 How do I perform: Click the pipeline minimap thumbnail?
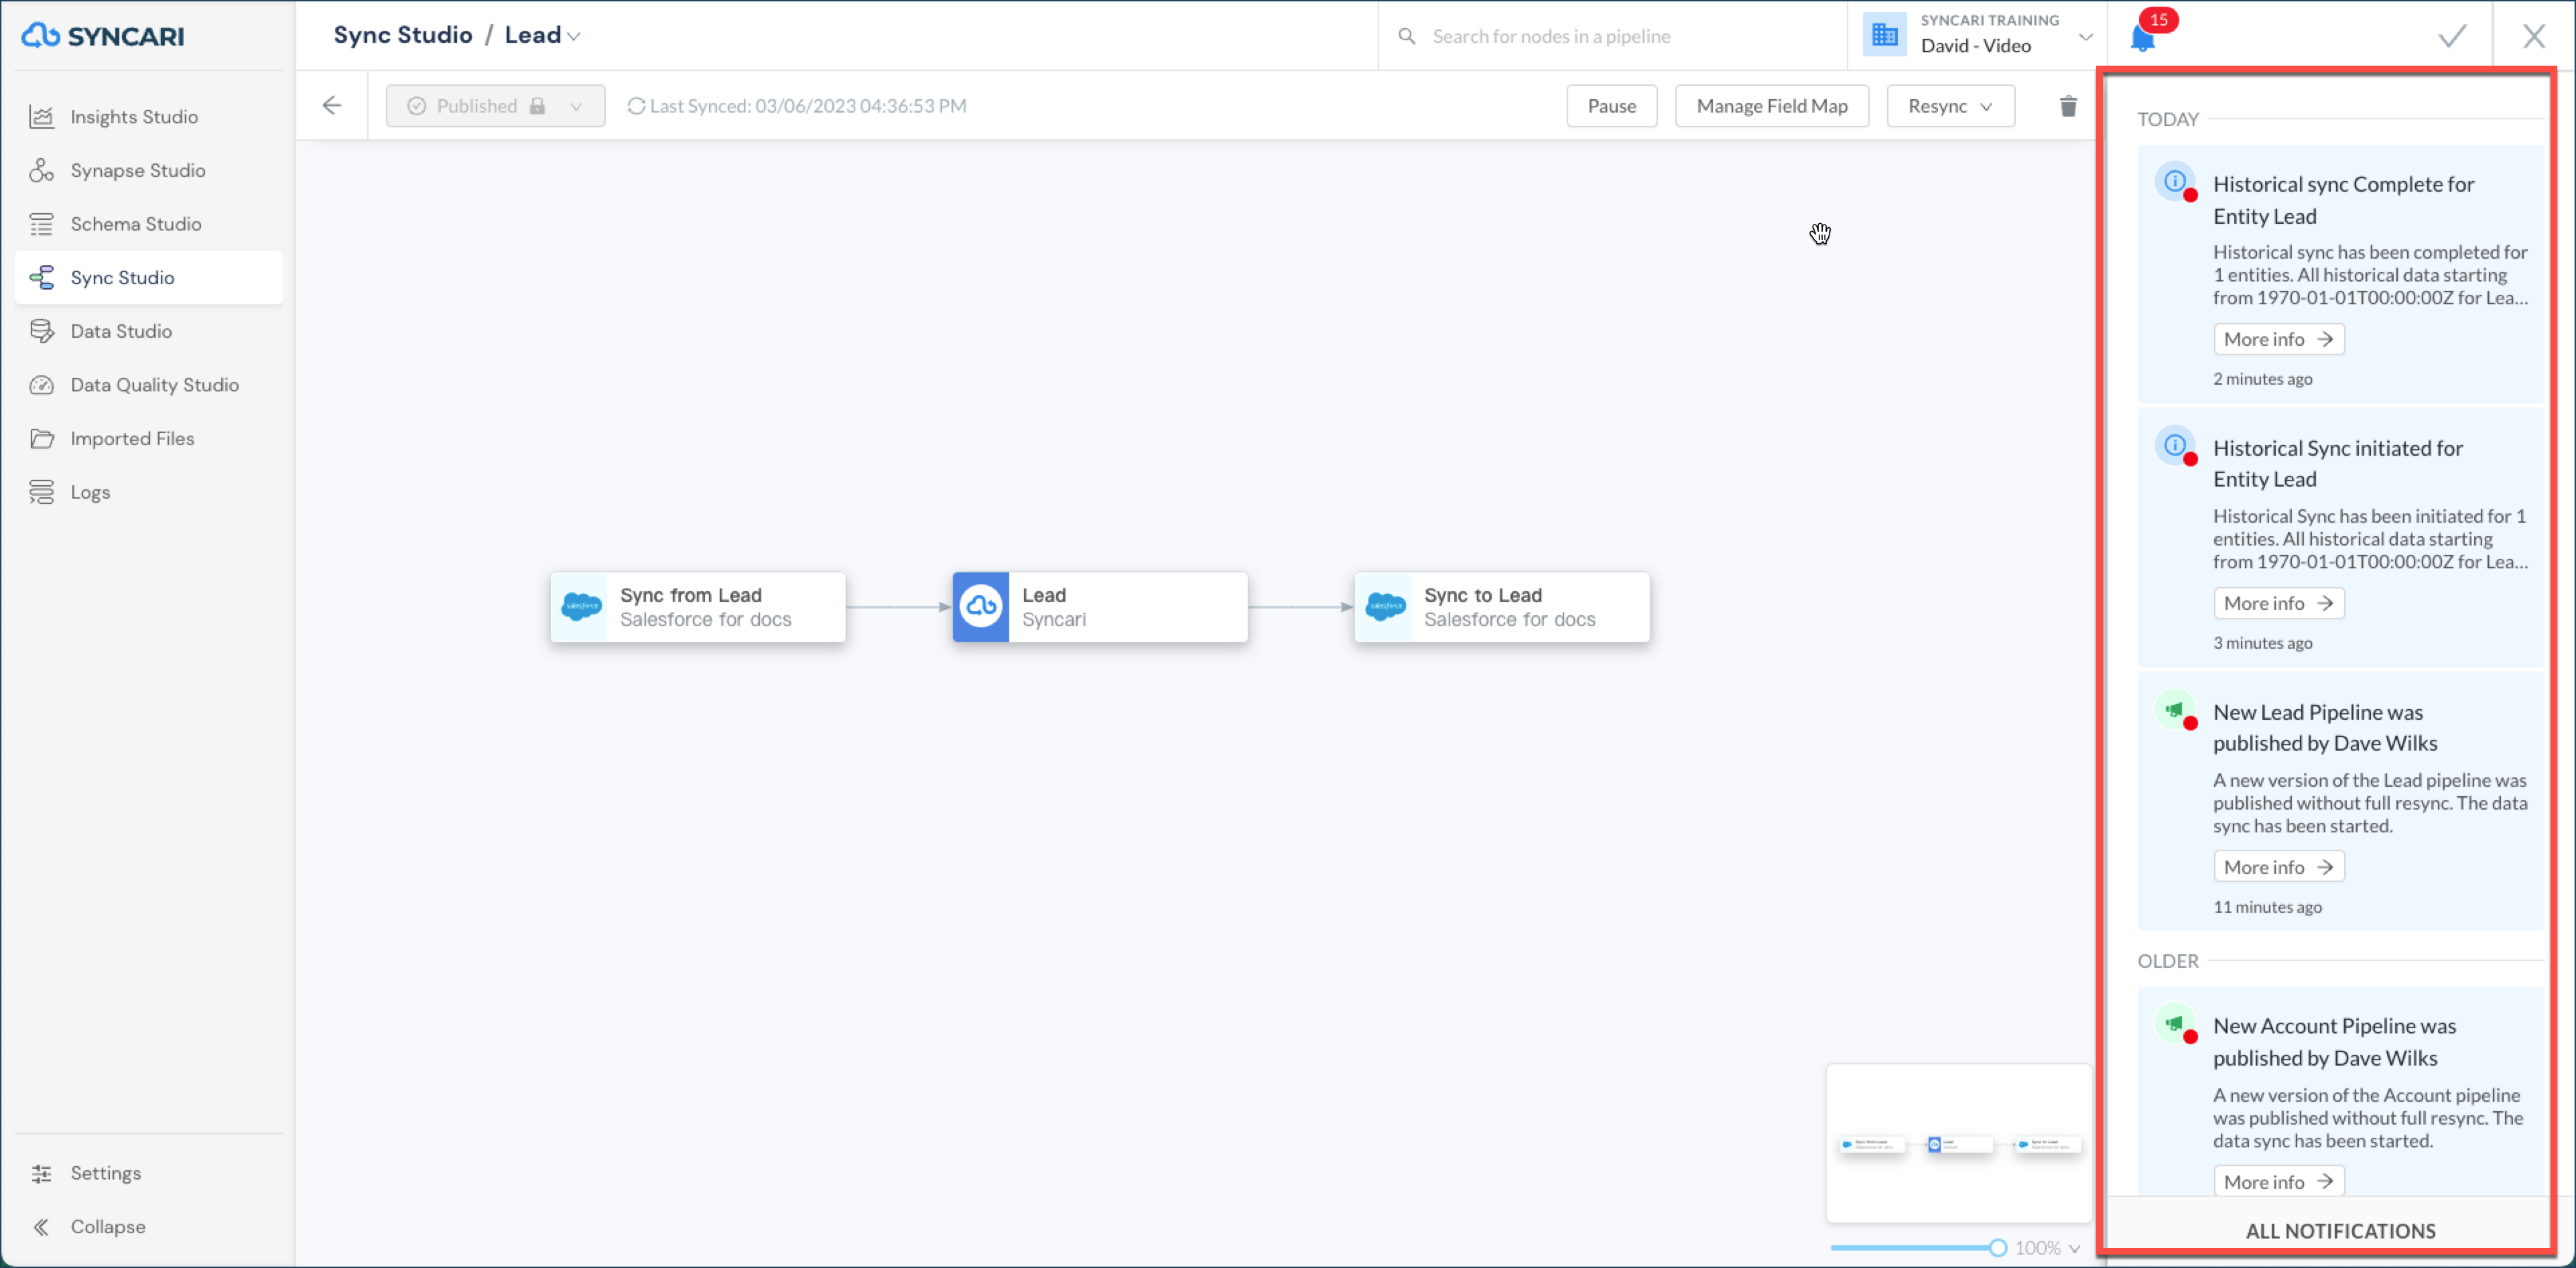(x=1958, y=1143)
